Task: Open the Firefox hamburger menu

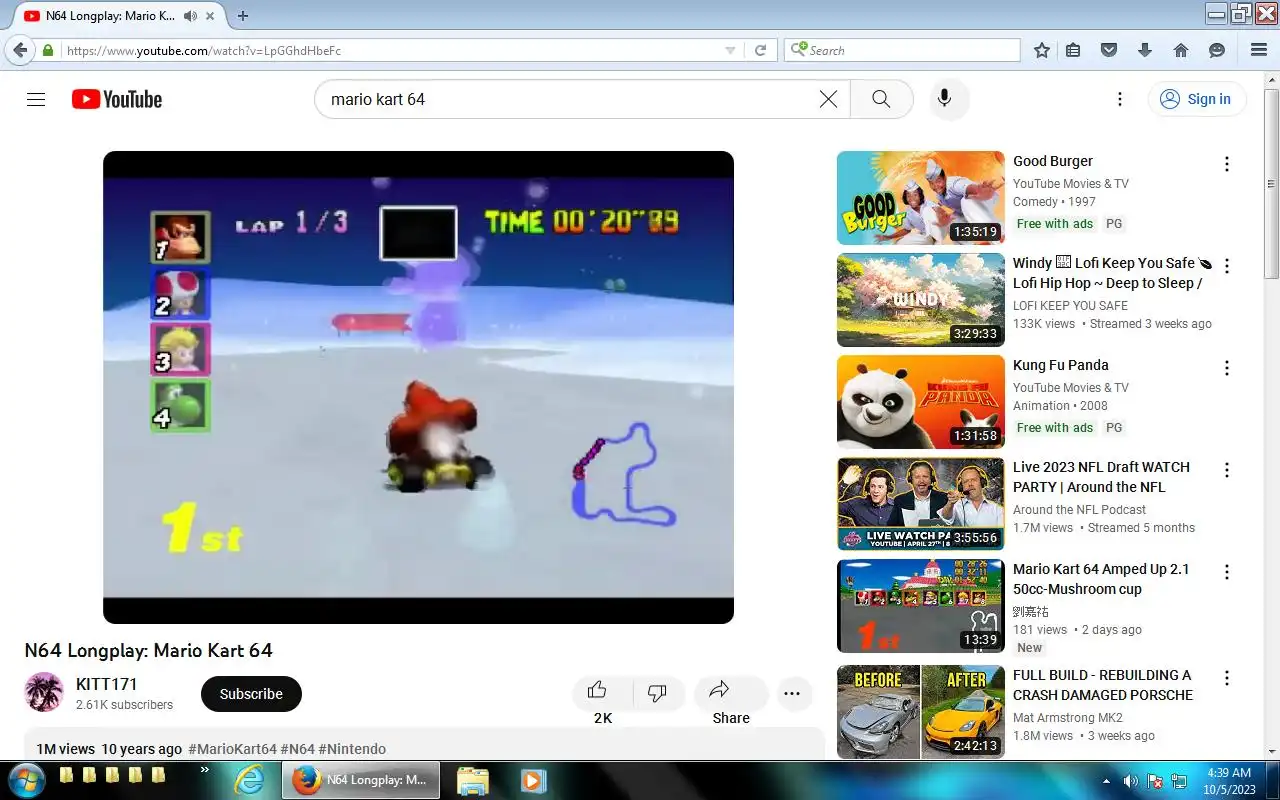Action: click(x=1259, y=50)
